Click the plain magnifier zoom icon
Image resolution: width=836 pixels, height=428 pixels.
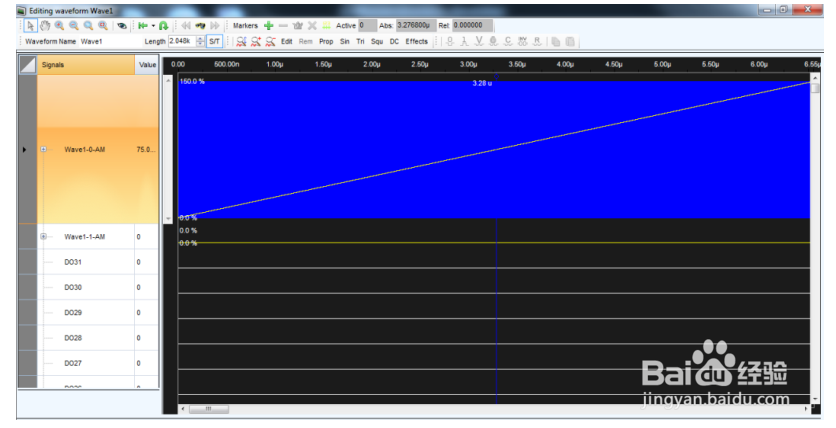[x=88, y=26]
